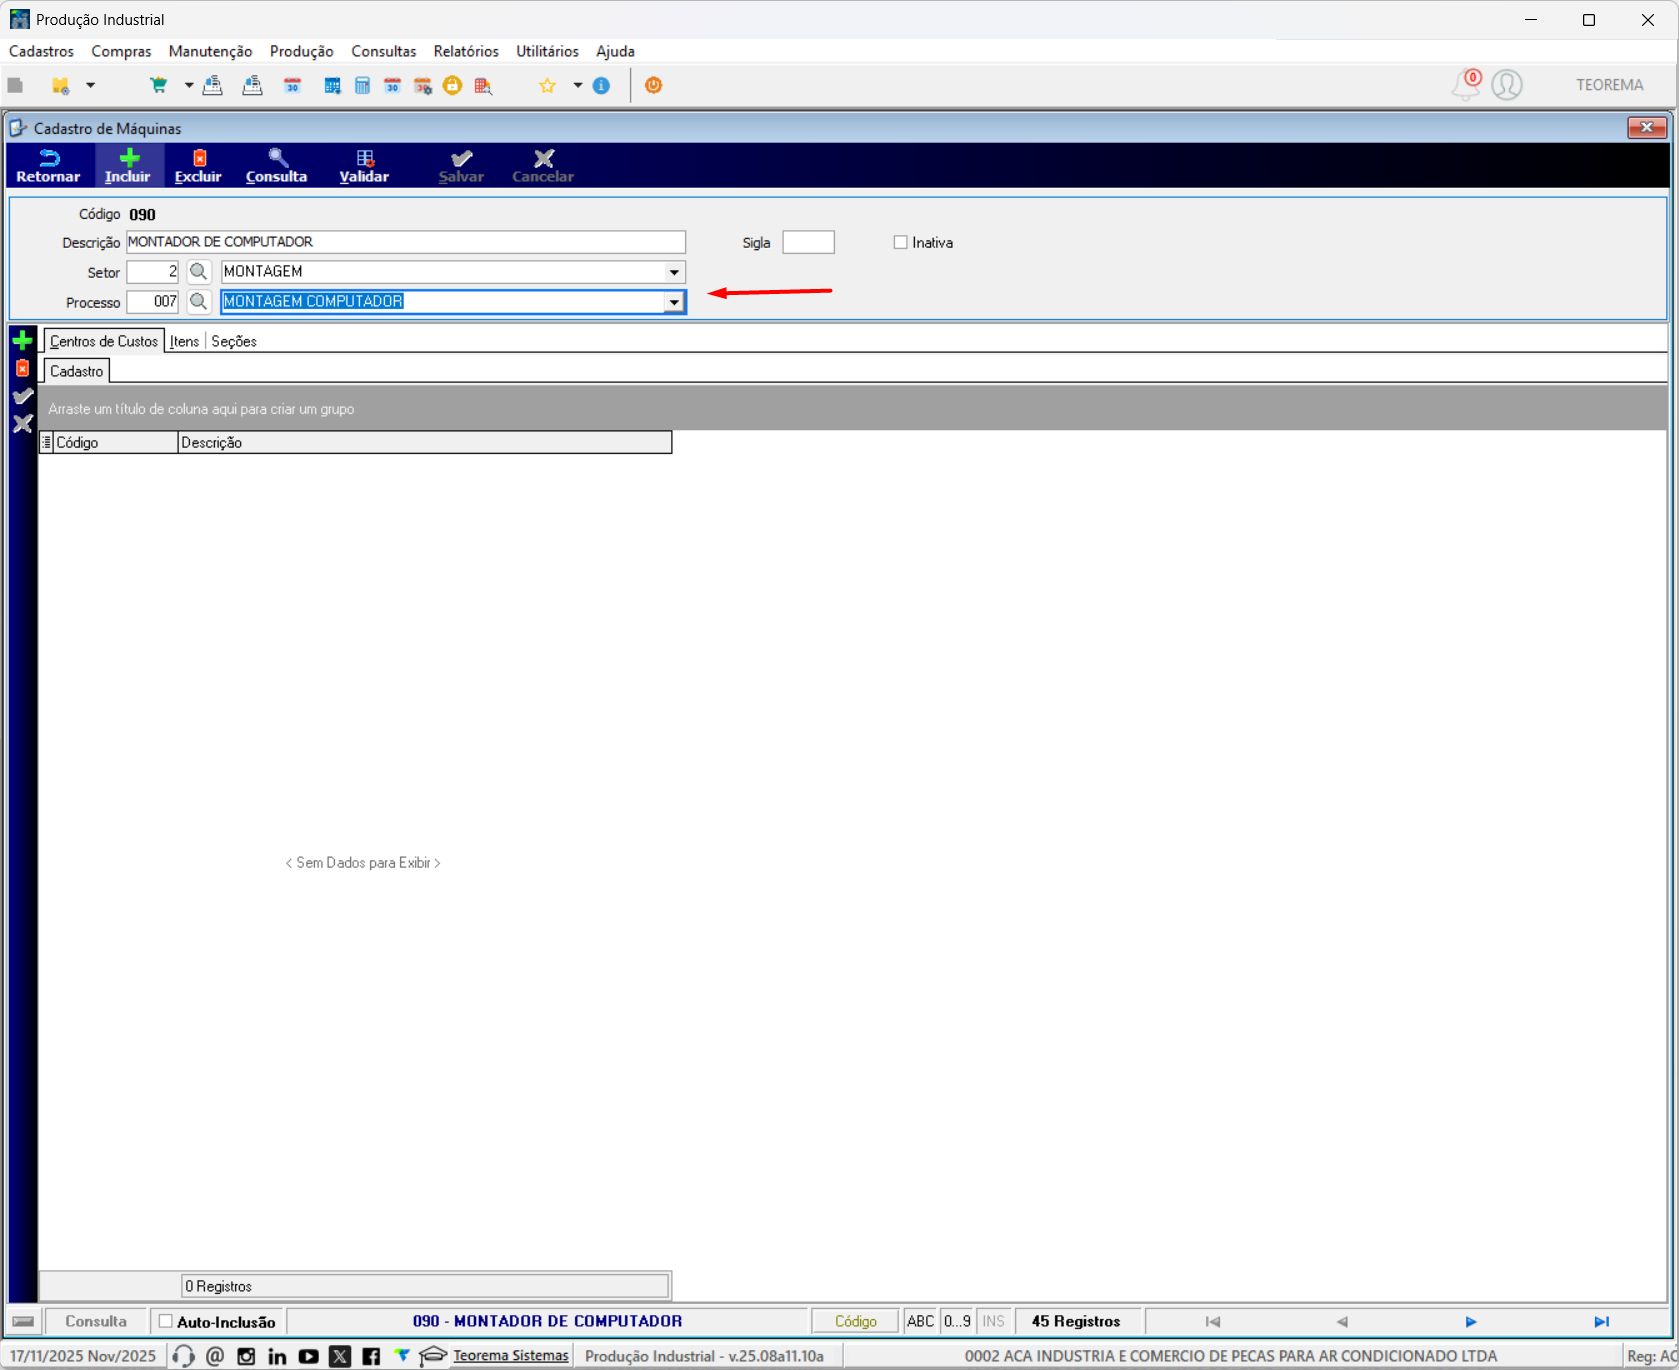
Task: Click the Descrição input field
Action: coord(405,242)
